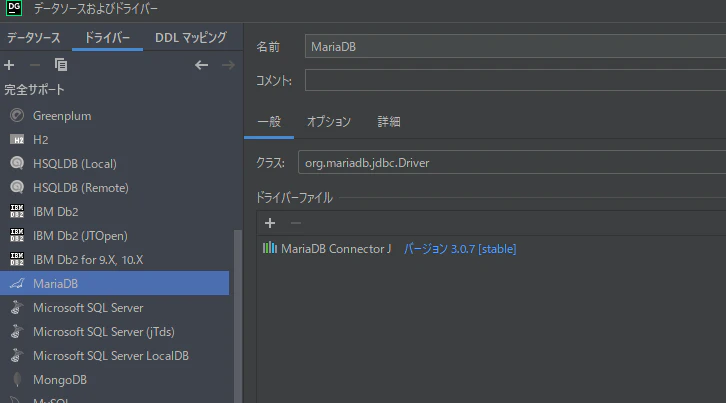Click the Microsoft SQL Server driver icon
The height and width of the screenshot is (403, 726).
coord(17,307)
